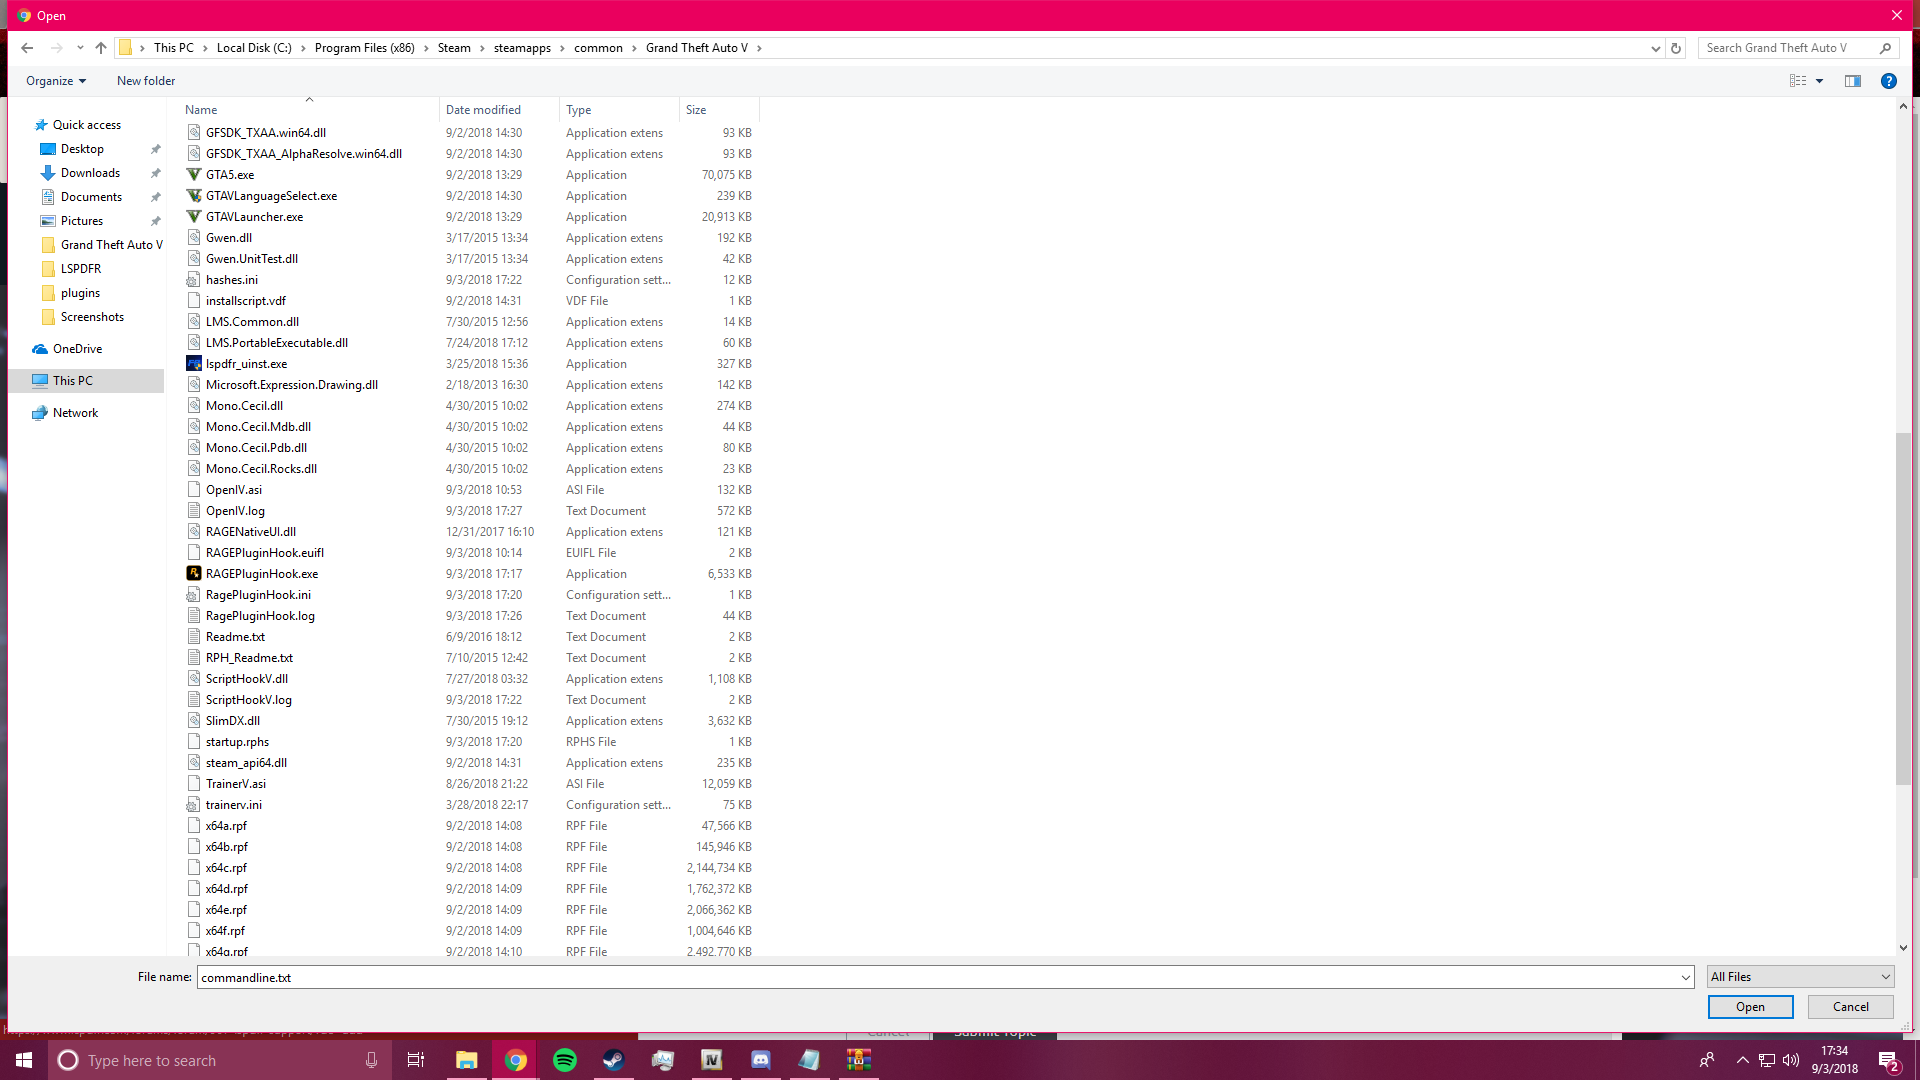Viewport: 1920px width, 1080px height.
Task: Open the address bar history dropdown
Action: 1655,48
